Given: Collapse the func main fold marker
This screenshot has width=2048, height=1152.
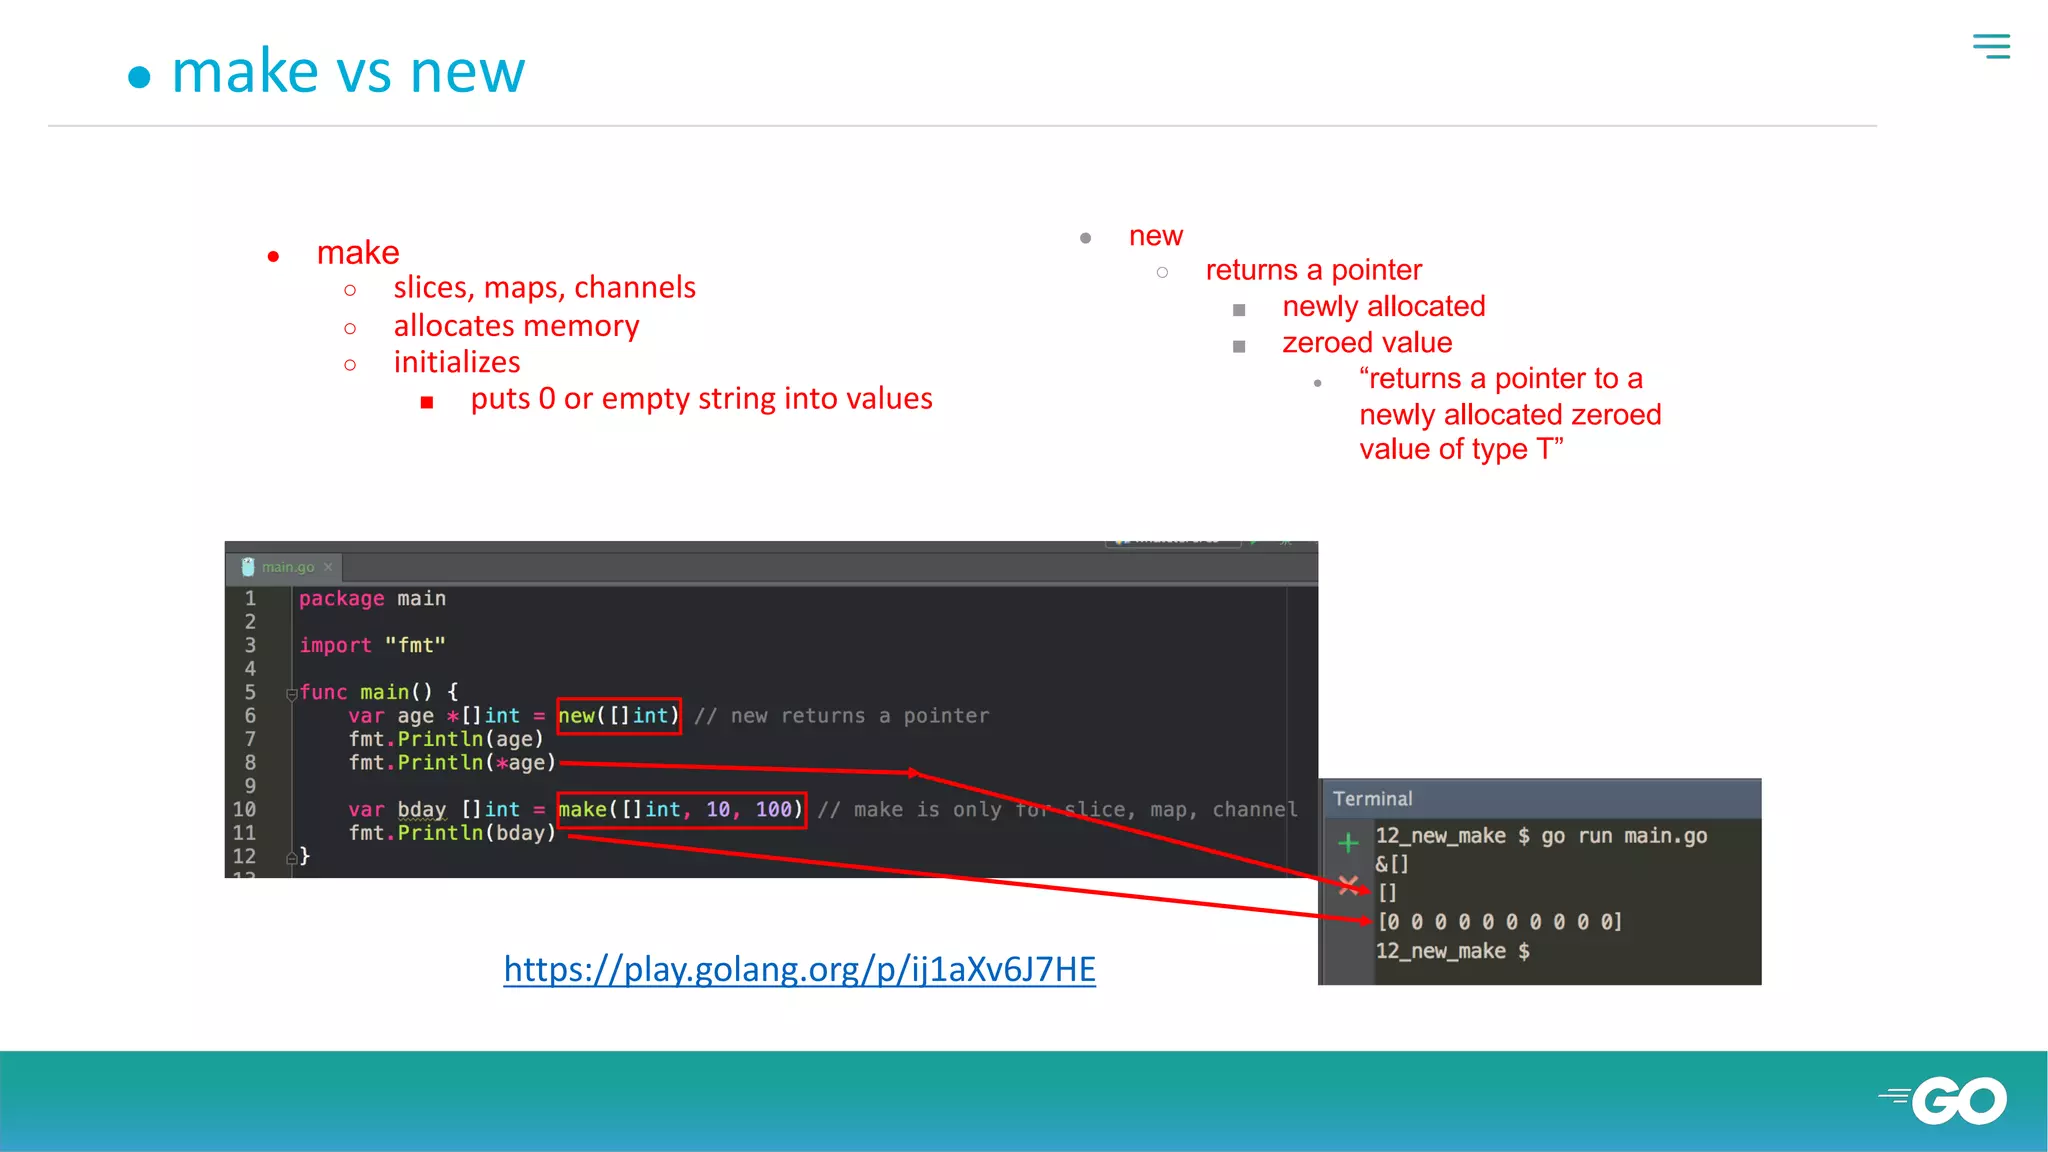Looking at the screenshot, I should coord(292,693).
